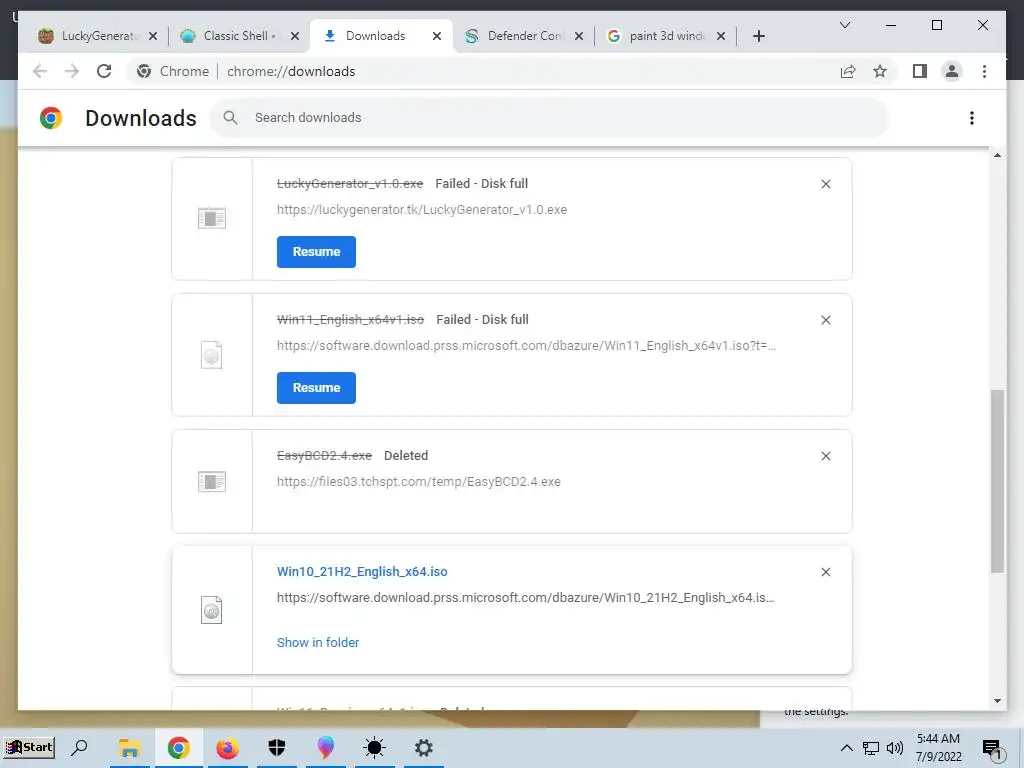This screenshot has height=768, width=1024.
Task: Click the share page icon in address bar
Action: pyautogui.click(x=848, y=71)
